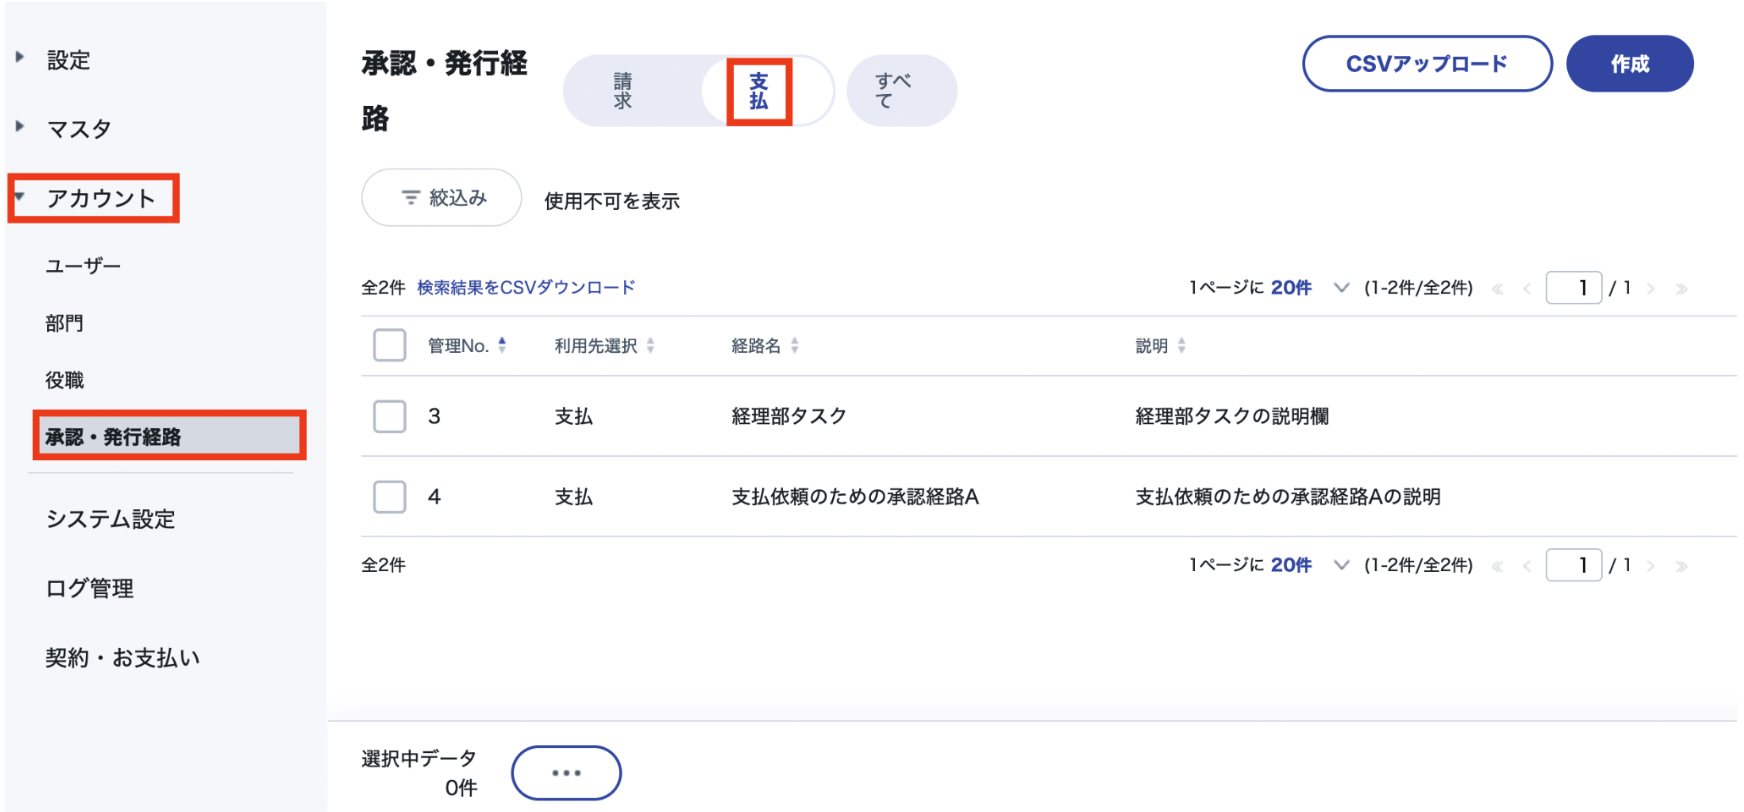Click 使用不可を表示
Viewport: 1744px width, 812px height.
pyautogui.click(x=611, y=201)
